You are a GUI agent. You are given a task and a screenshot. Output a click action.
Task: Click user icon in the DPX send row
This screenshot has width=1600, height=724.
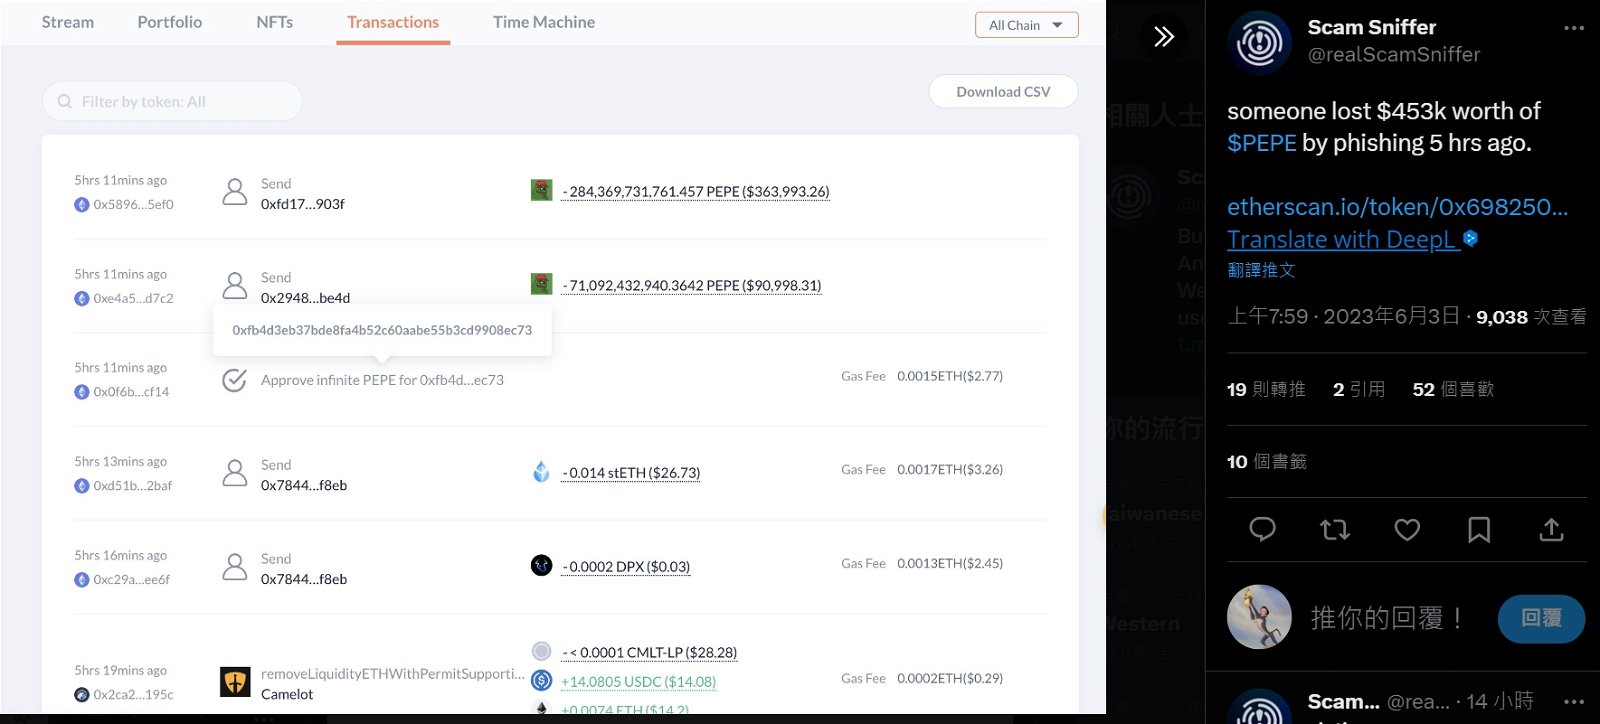coord(235,567)
